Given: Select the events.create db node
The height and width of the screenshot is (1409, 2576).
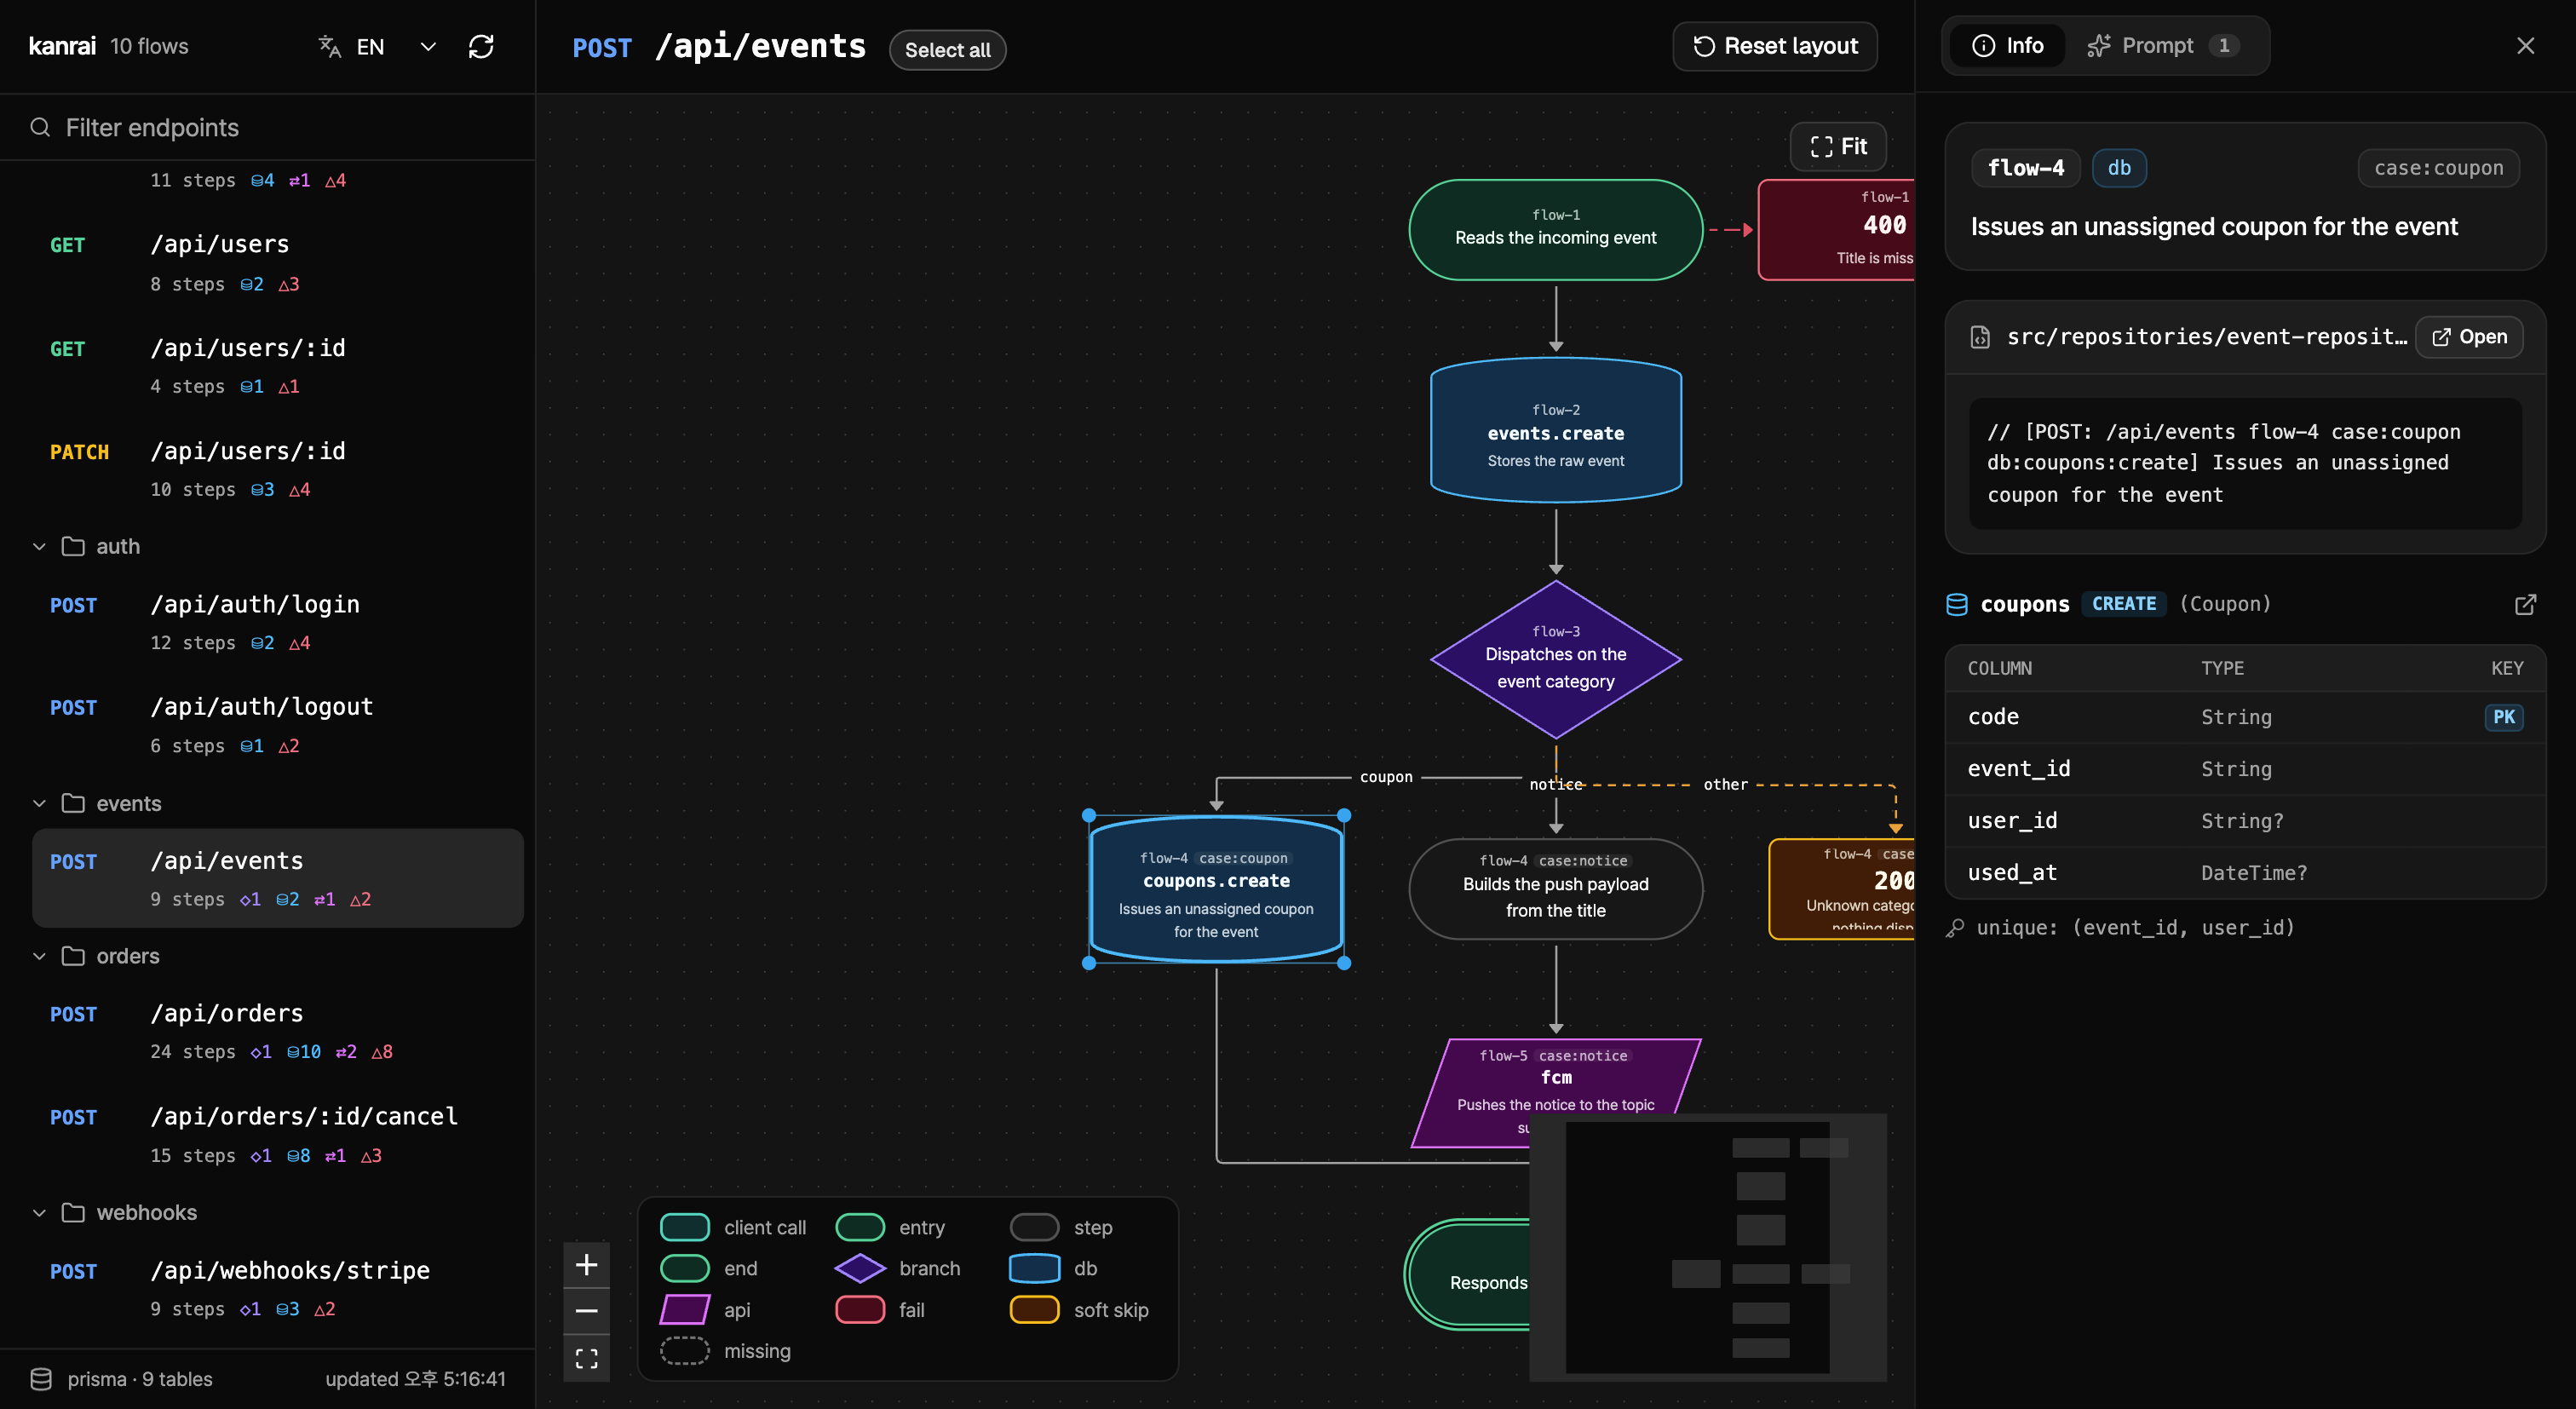Looking at the screenshot, I should pos(1555,430).
